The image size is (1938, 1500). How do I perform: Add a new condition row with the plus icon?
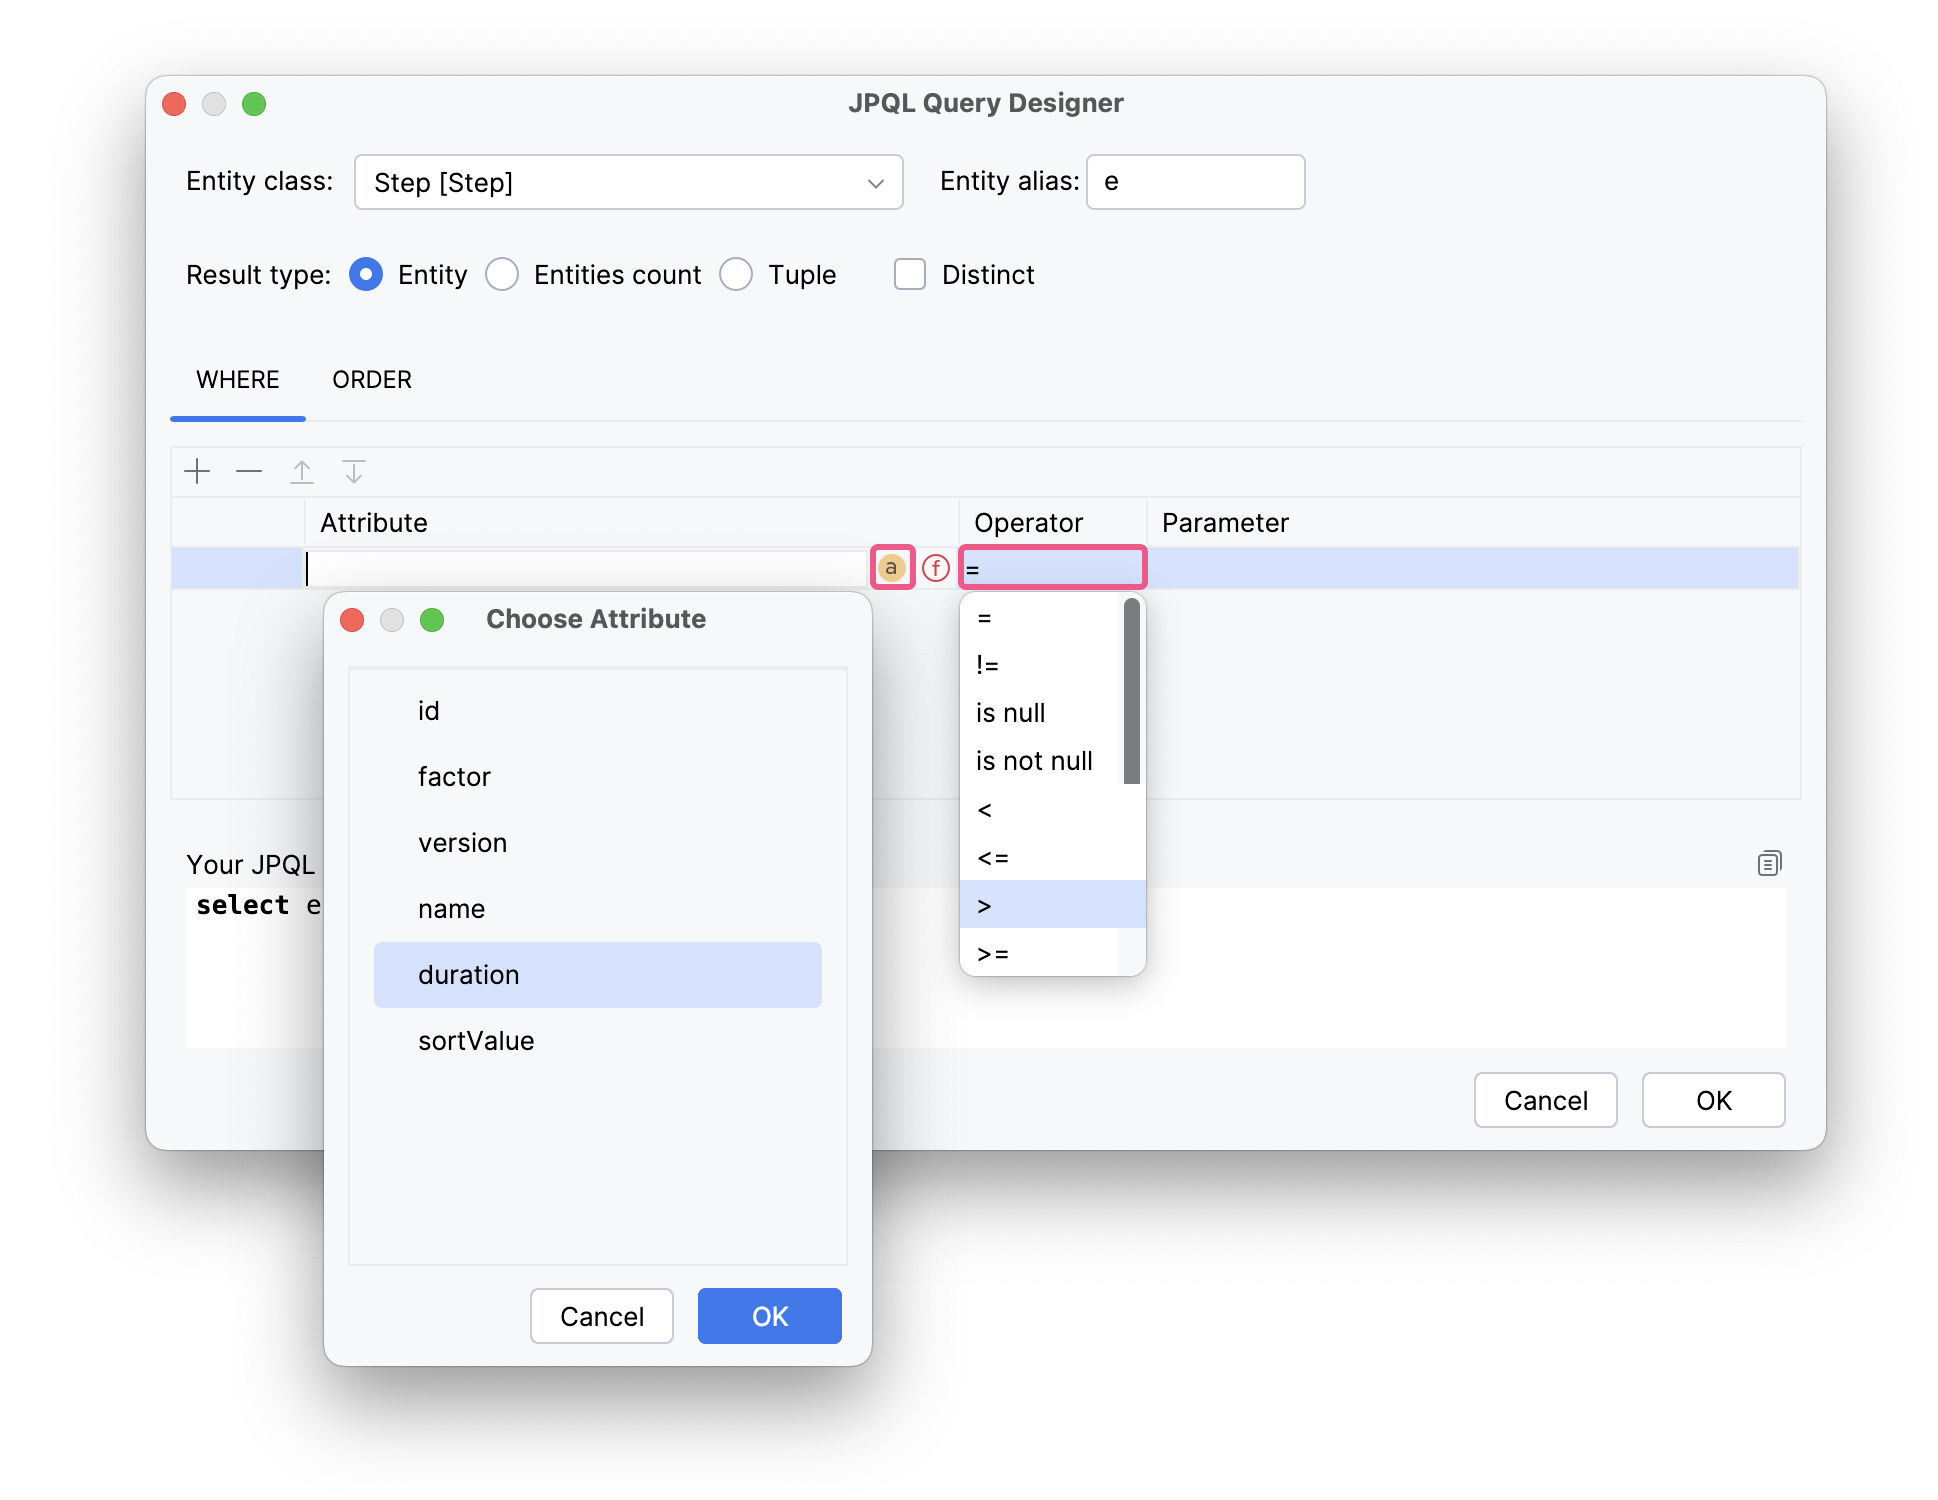197,471
